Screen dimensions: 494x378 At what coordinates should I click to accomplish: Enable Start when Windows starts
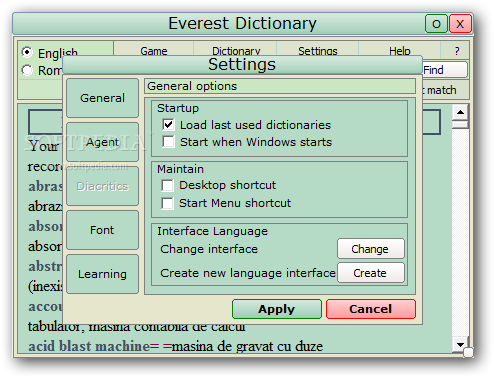[x=168, y=142]
